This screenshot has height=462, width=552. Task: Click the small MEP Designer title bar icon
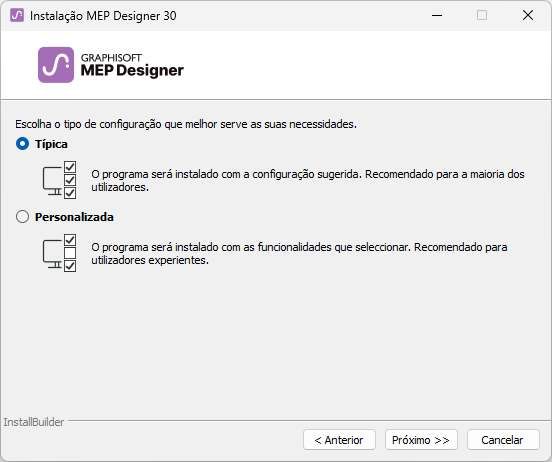[x=17, y=15]
